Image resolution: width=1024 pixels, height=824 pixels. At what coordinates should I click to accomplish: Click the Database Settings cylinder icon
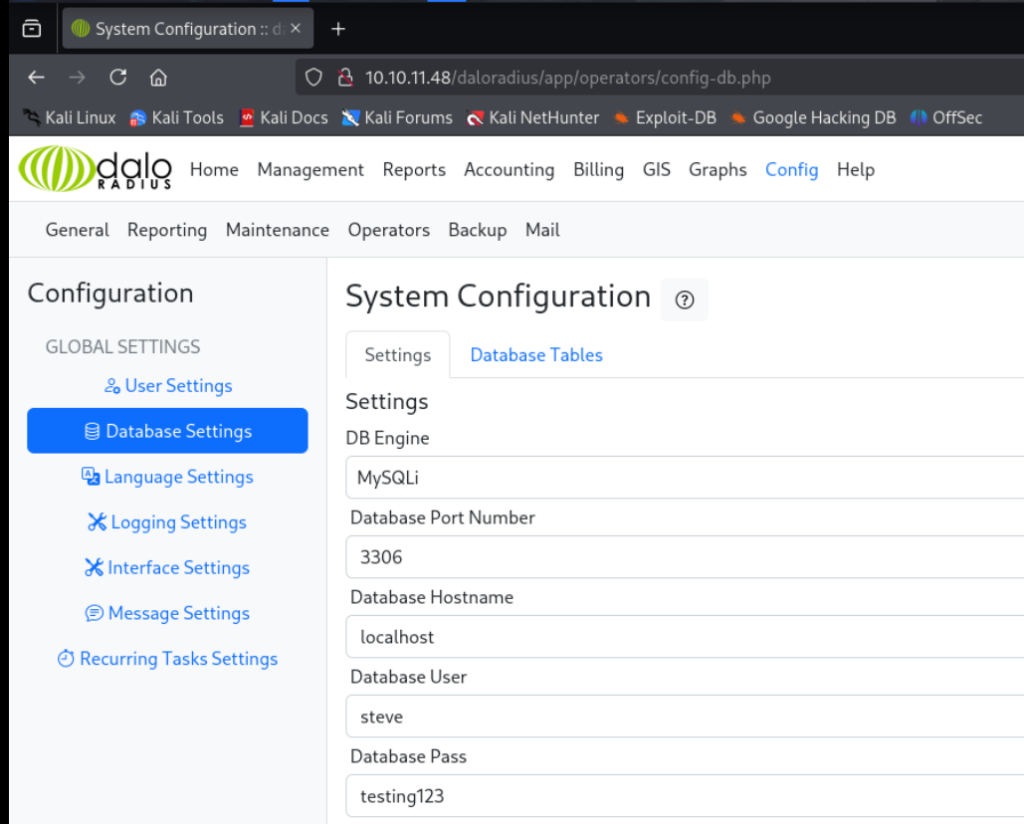point(92,431)
